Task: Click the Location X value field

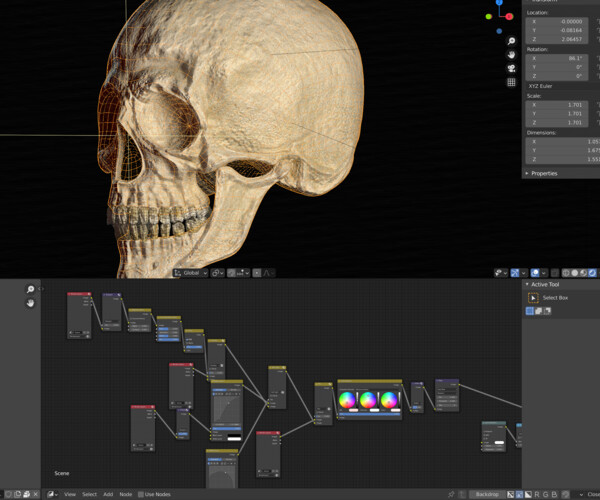Action: pos(557,21)
